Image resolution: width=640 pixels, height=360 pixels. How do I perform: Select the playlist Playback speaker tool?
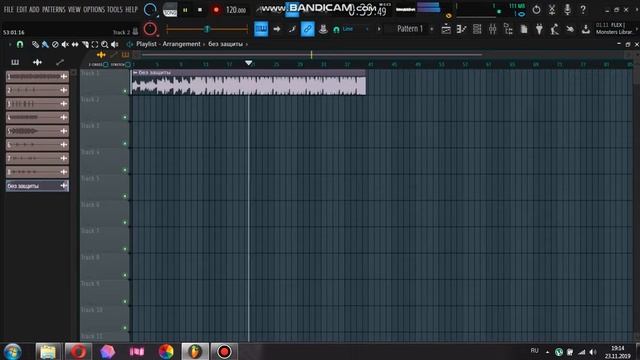pos(115,44)
